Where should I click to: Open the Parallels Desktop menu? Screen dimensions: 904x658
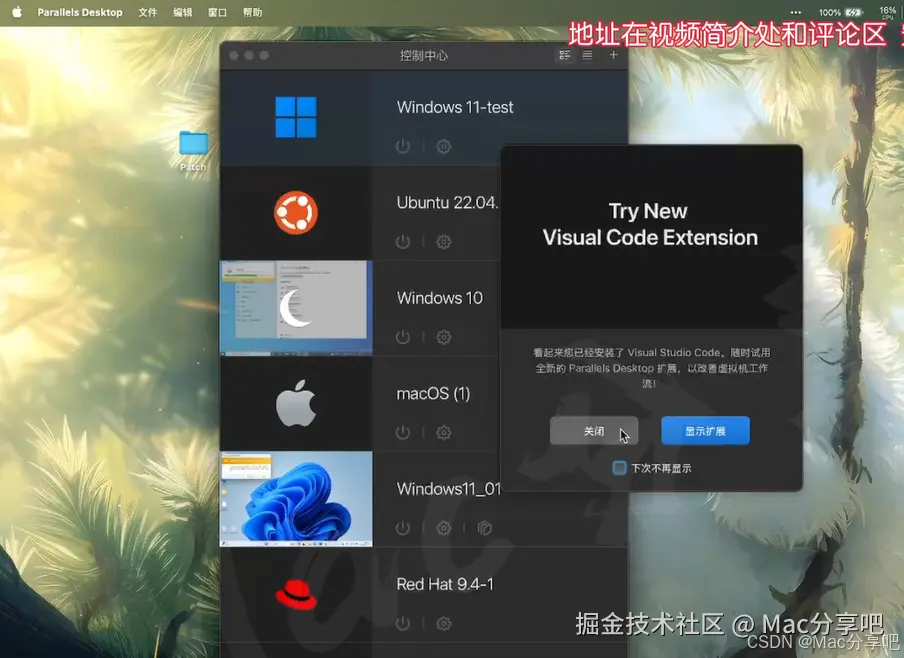[80, 12]
